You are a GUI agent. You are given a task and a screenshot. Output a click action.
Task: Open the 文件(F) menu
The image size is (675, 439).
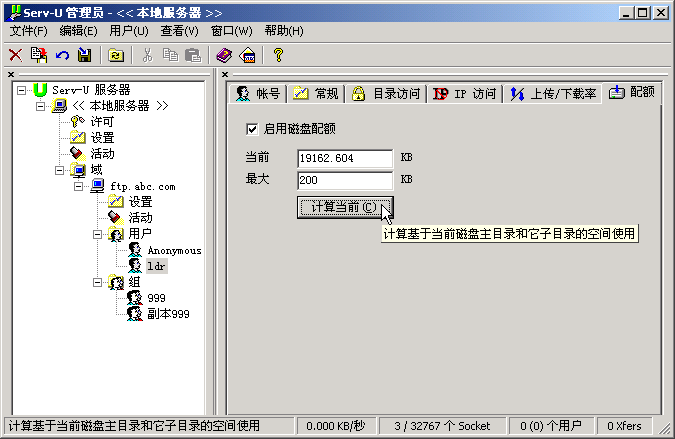pyautogui.click(x=28, y=31)
